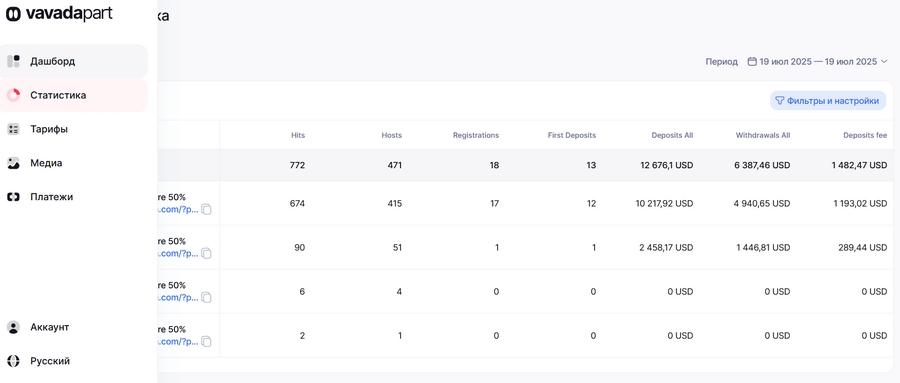Screen dimensions: 900x383
Task: Click the Медиа image icon
Action: 13,163
